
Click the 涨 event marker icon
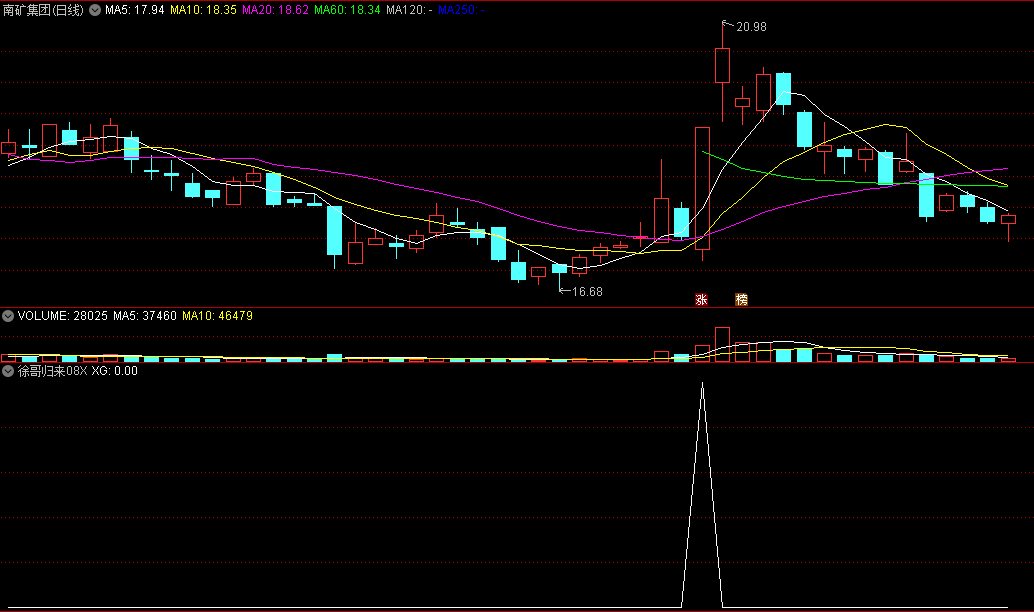tap(702, 299)
